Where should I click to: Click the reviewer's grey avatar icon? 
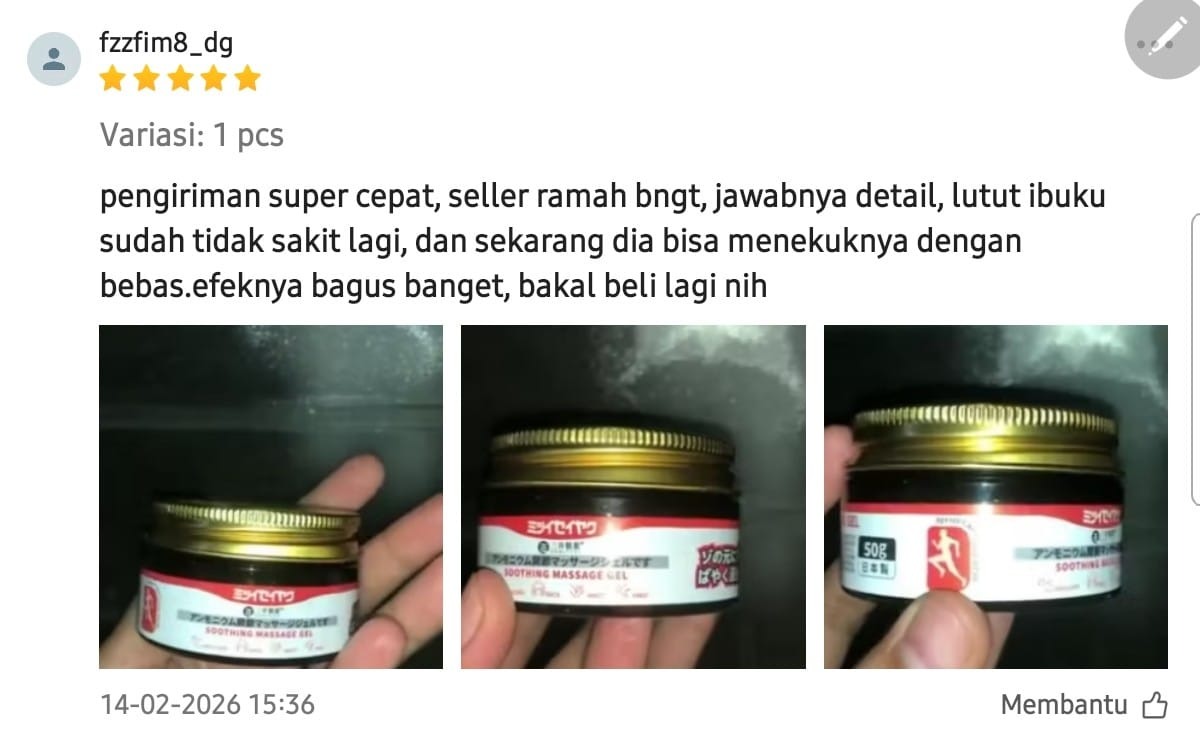click(x=54, y=59)
